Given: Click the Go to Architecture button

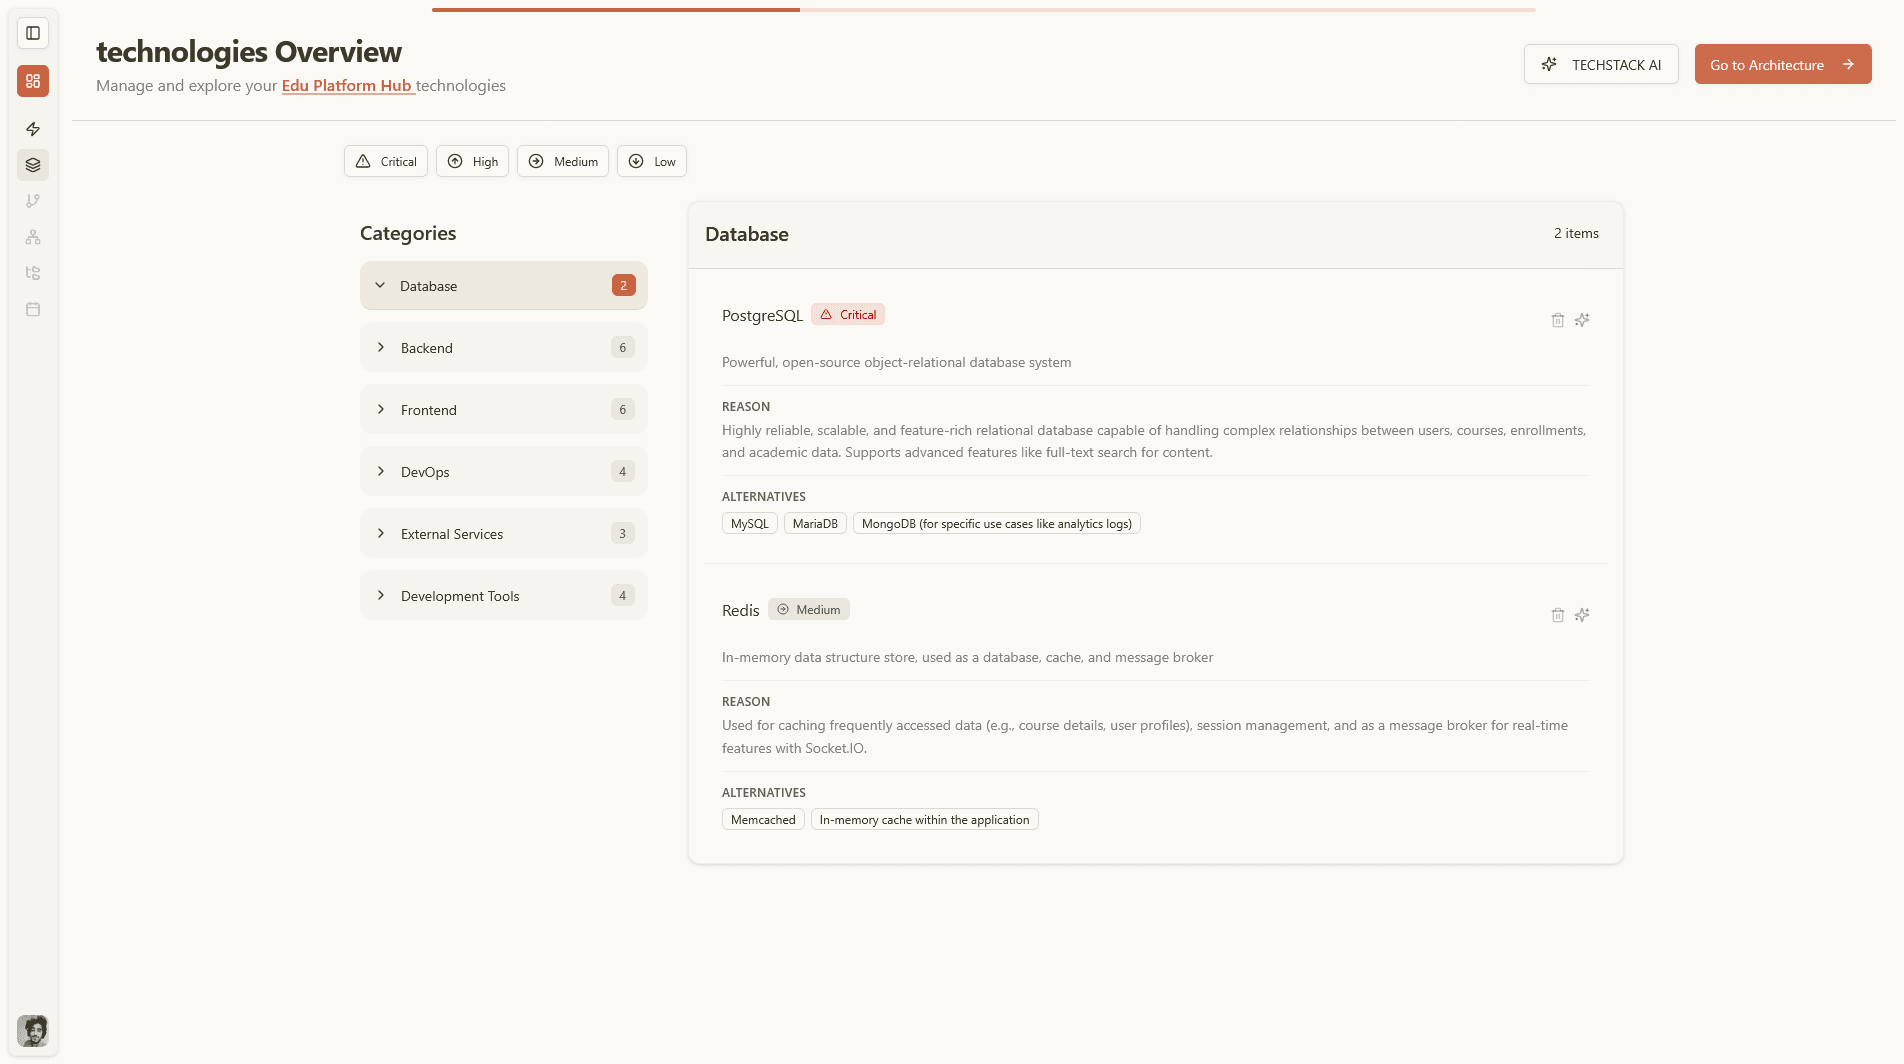Looking at the screenshot, I should click(1783, 64).
